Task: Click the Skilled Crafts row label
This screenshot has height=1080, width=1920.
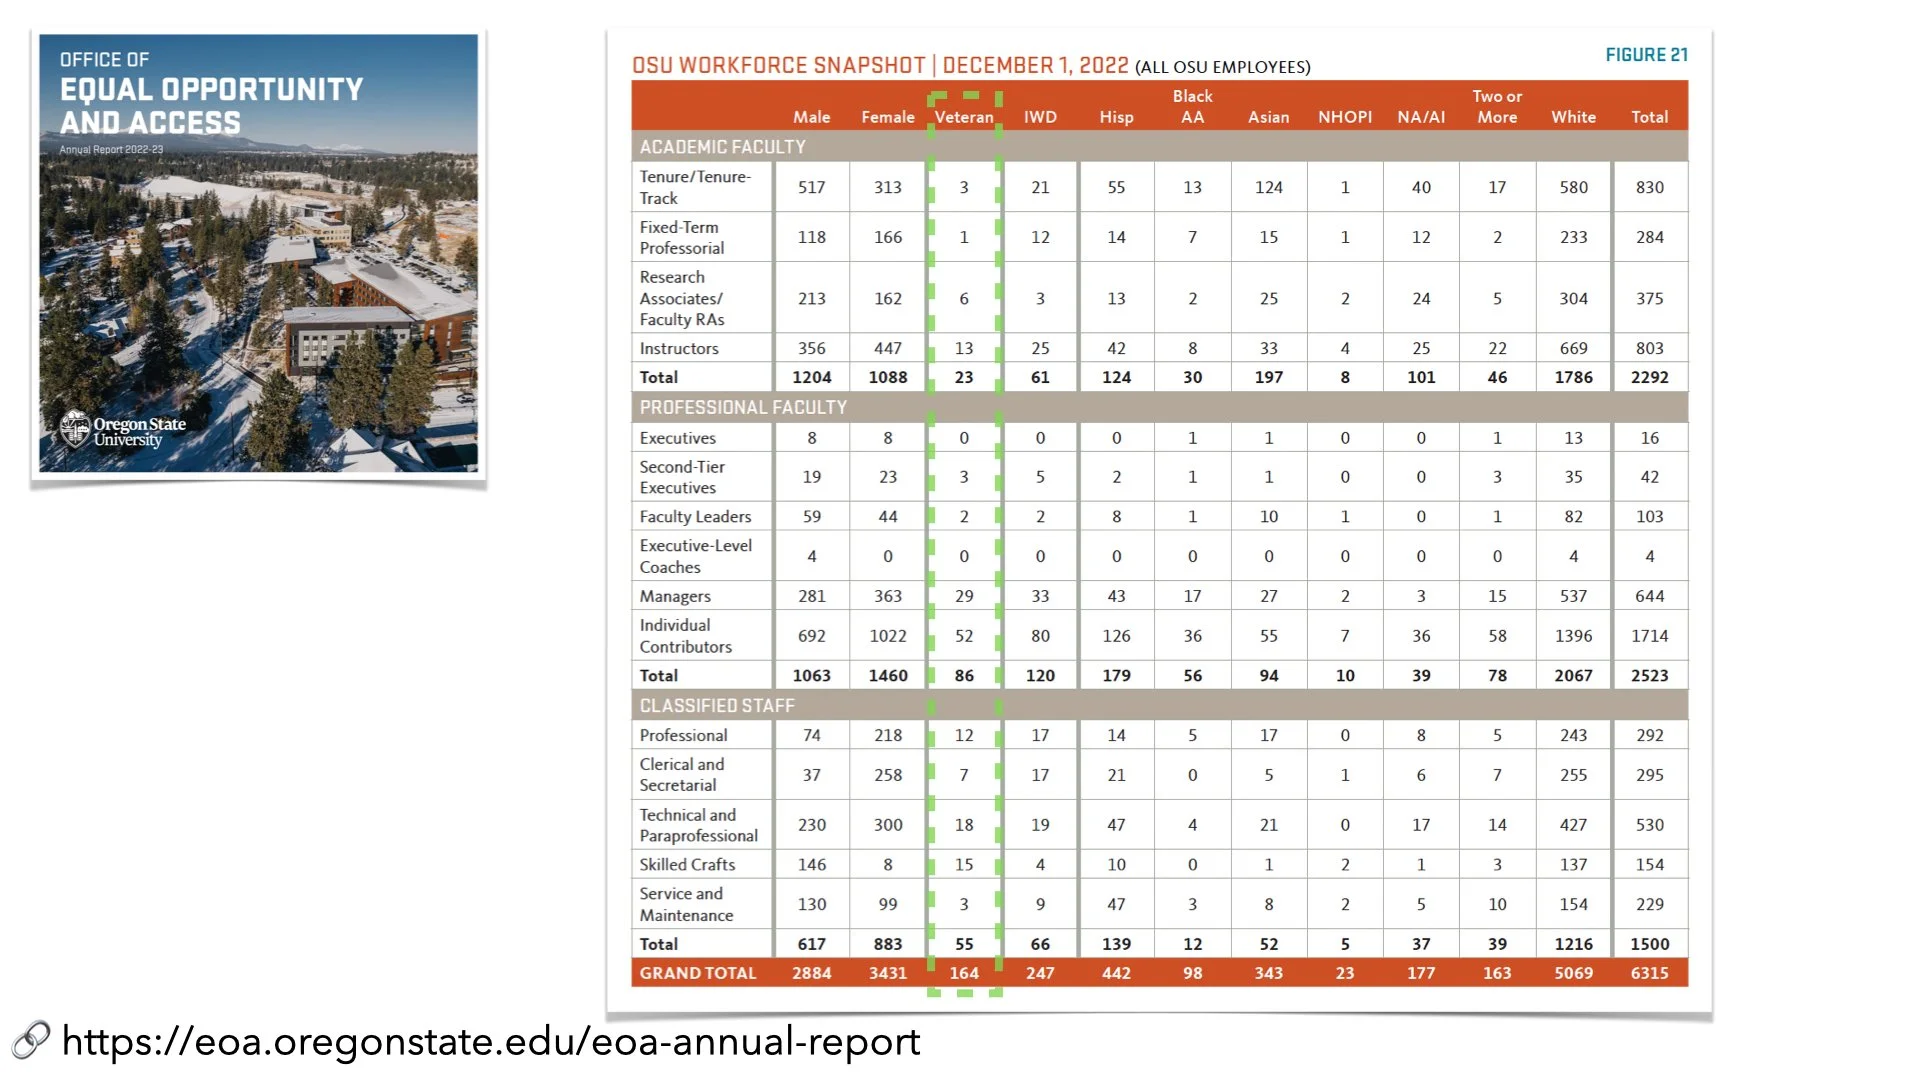Action: tap(687, 864)
